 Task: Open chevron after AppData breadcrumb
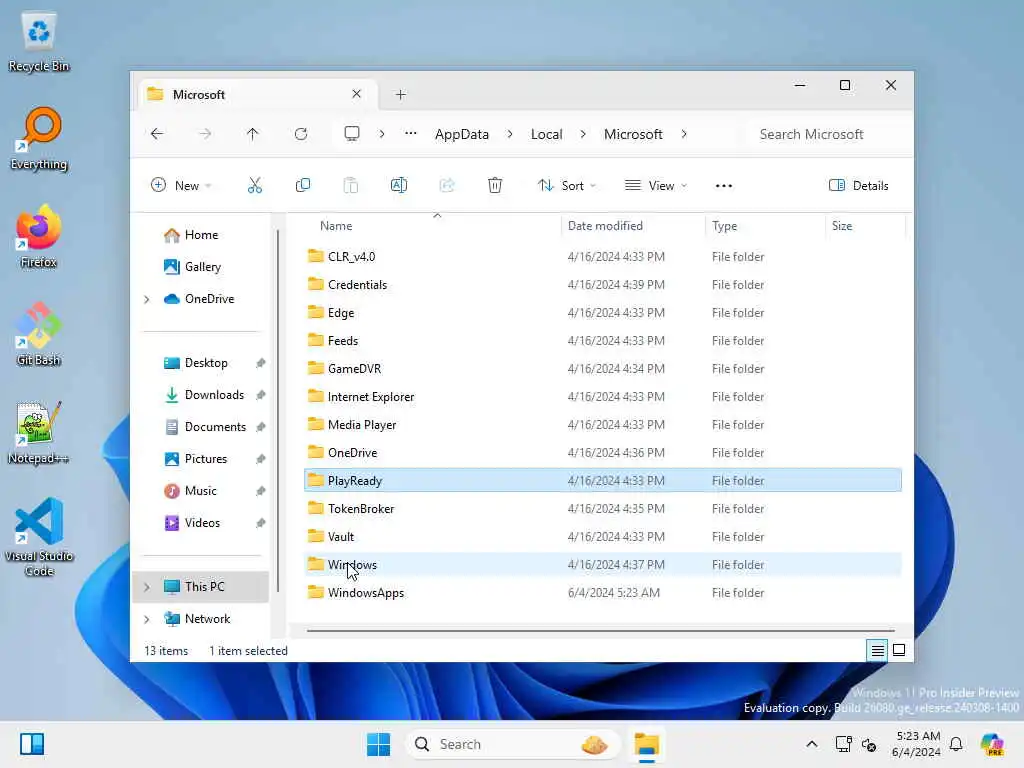(x=510, y=134)
